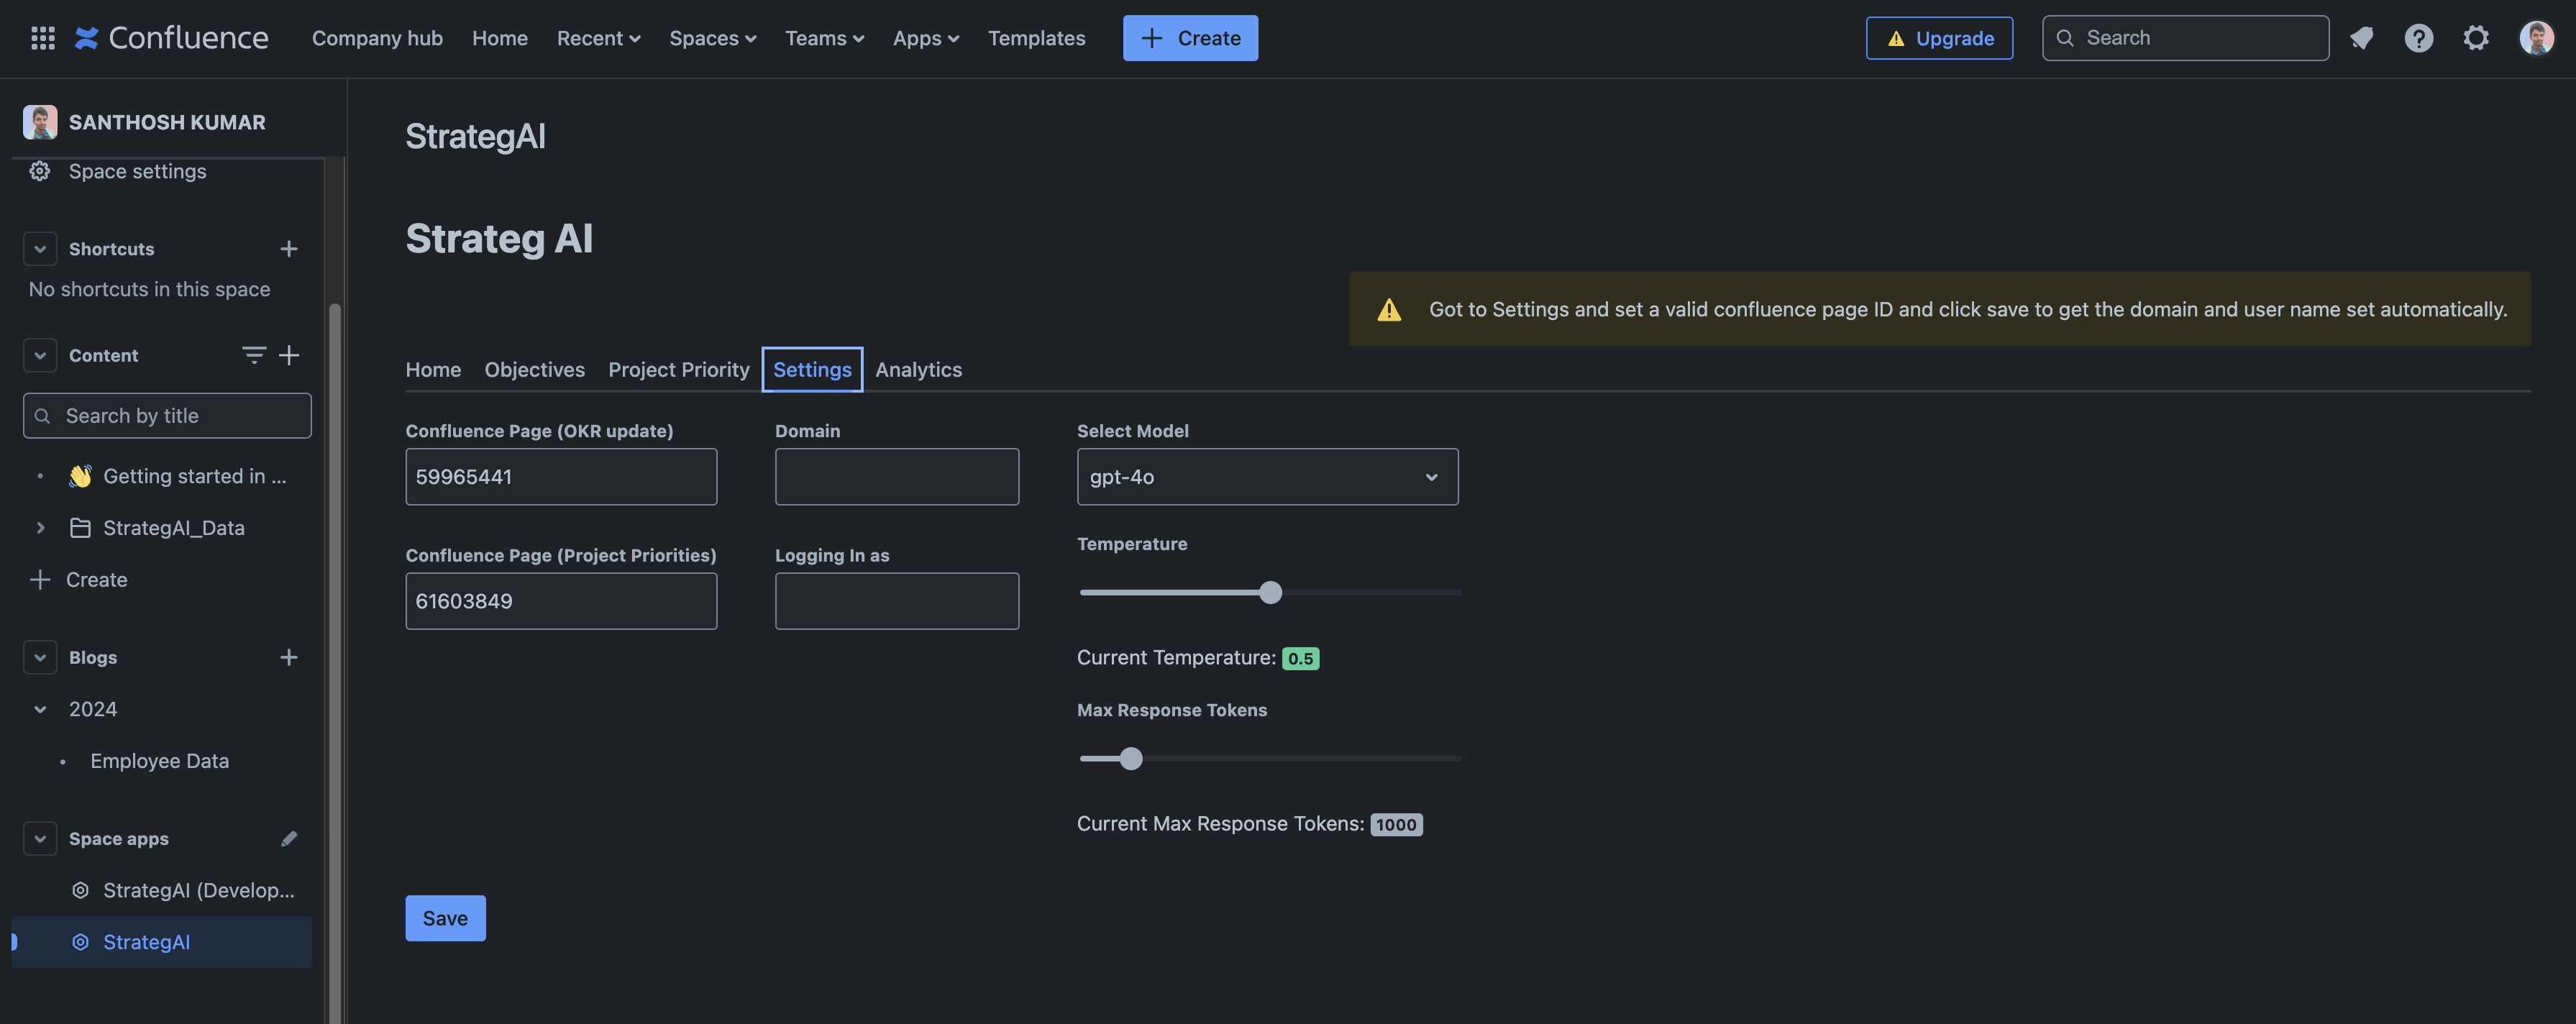Open the help question mark icon

click(2418, 38)
